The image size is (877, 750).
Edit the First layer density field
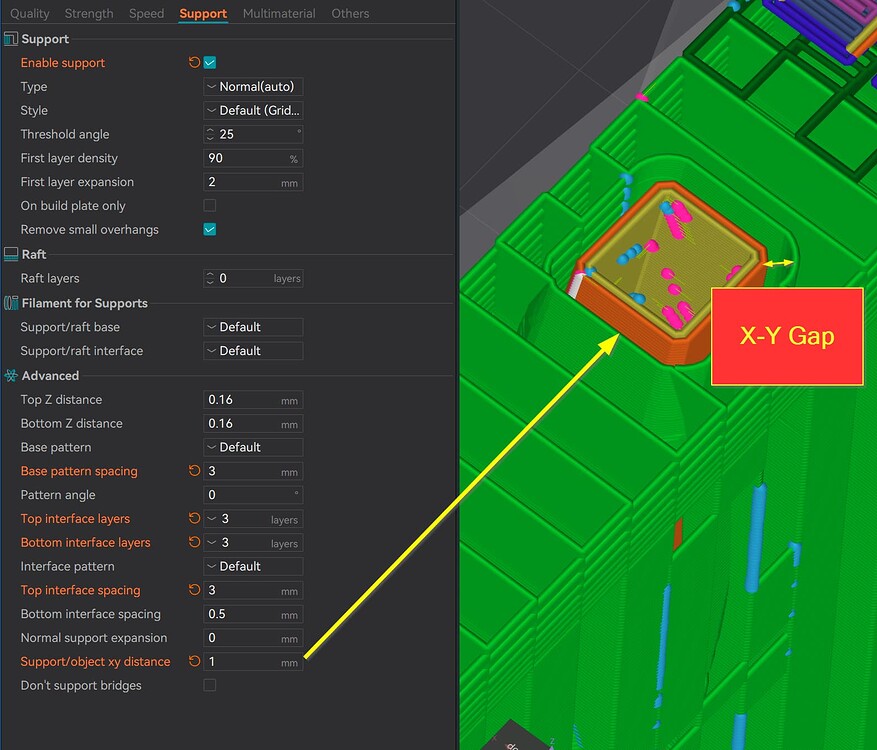253,158
